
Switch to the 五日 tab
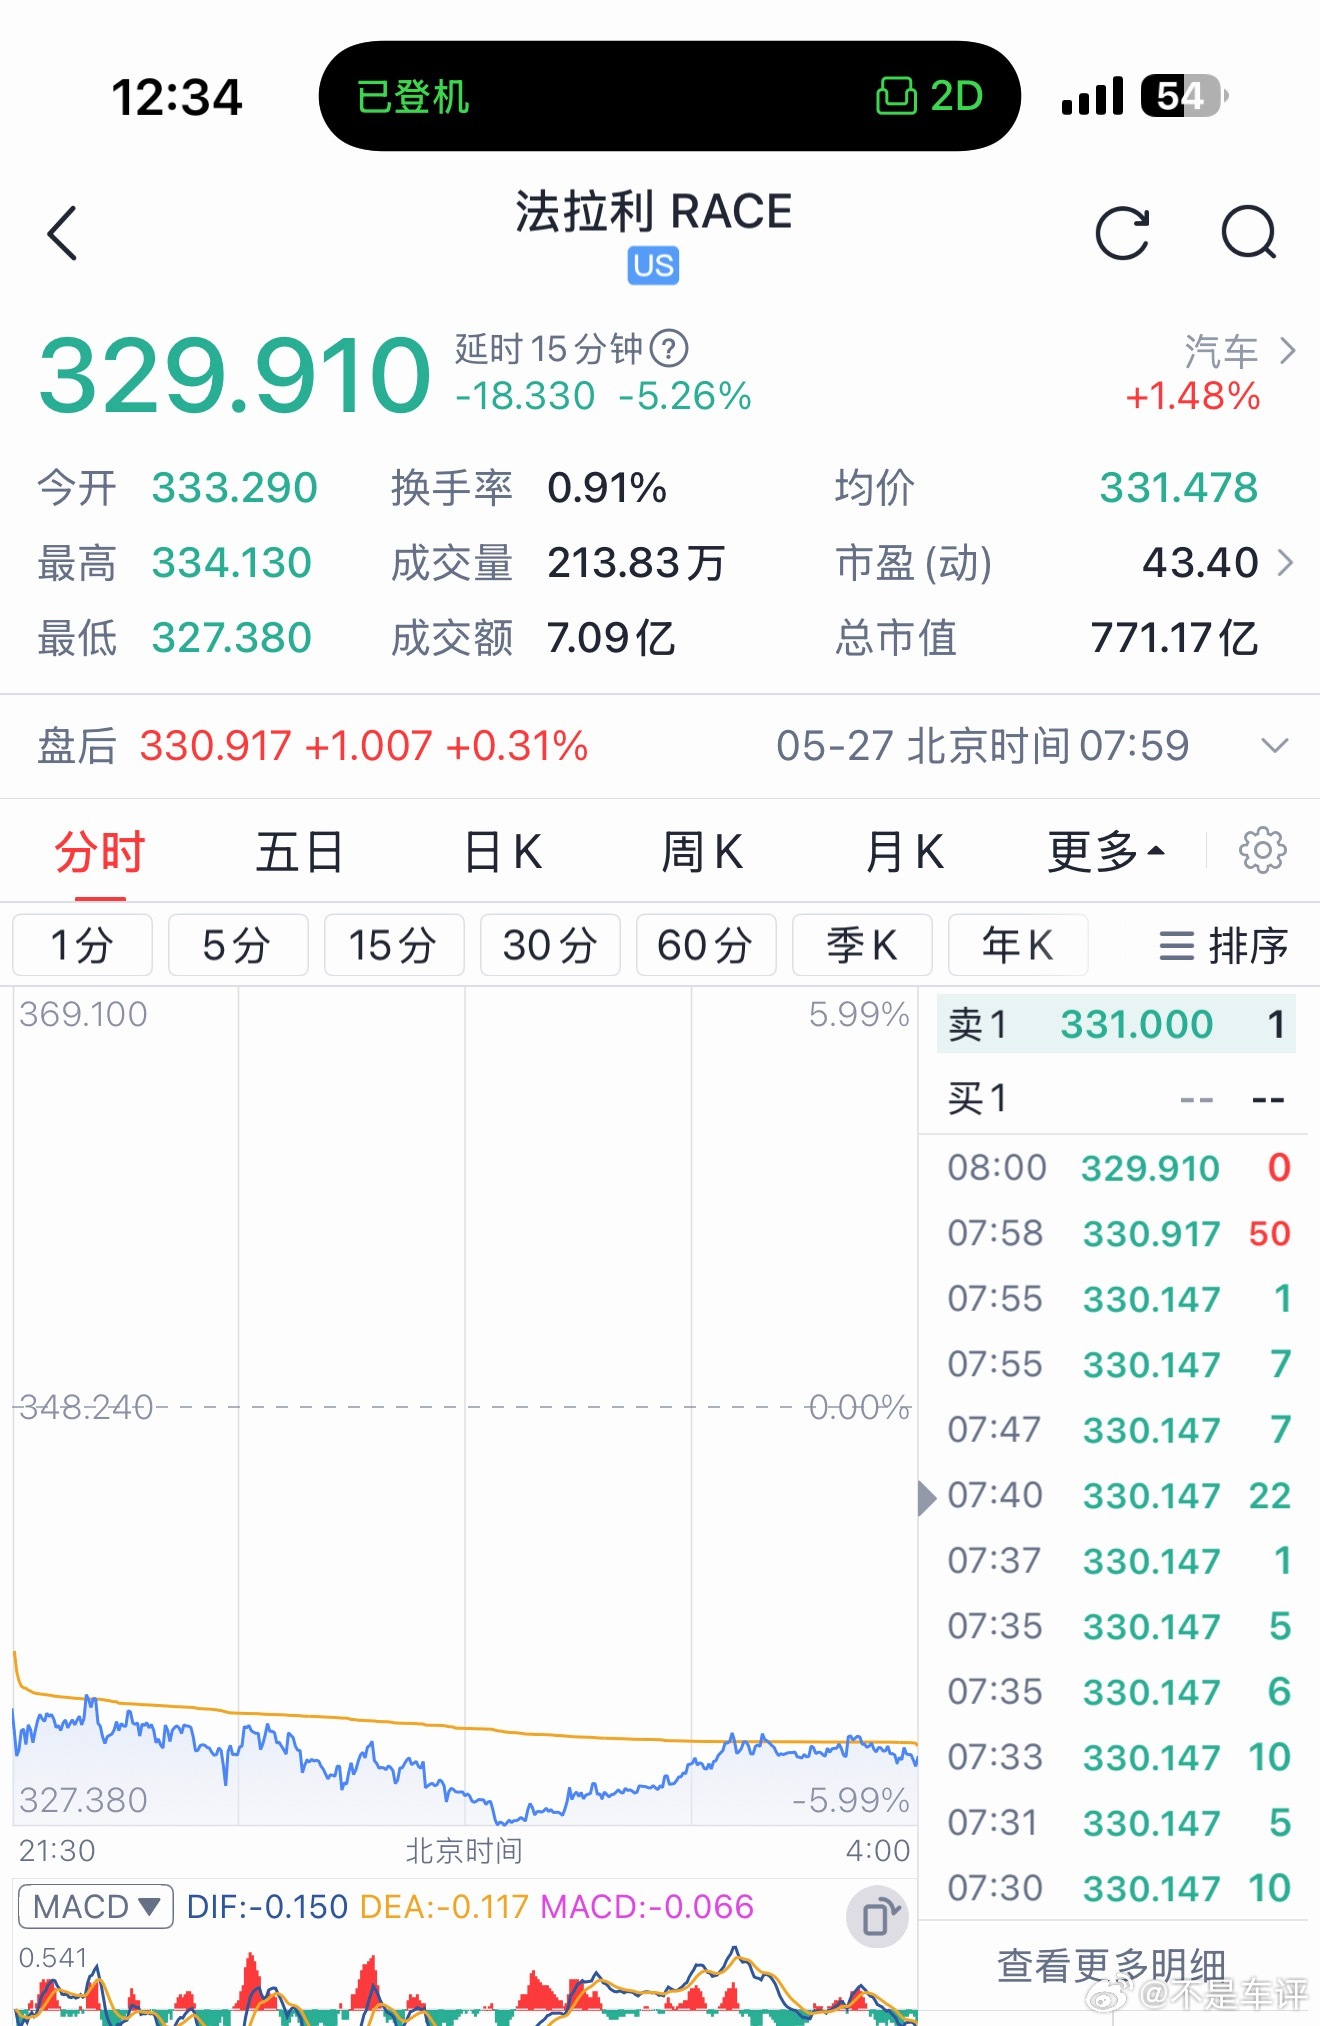pyautogui.click(x=299, y=852)
